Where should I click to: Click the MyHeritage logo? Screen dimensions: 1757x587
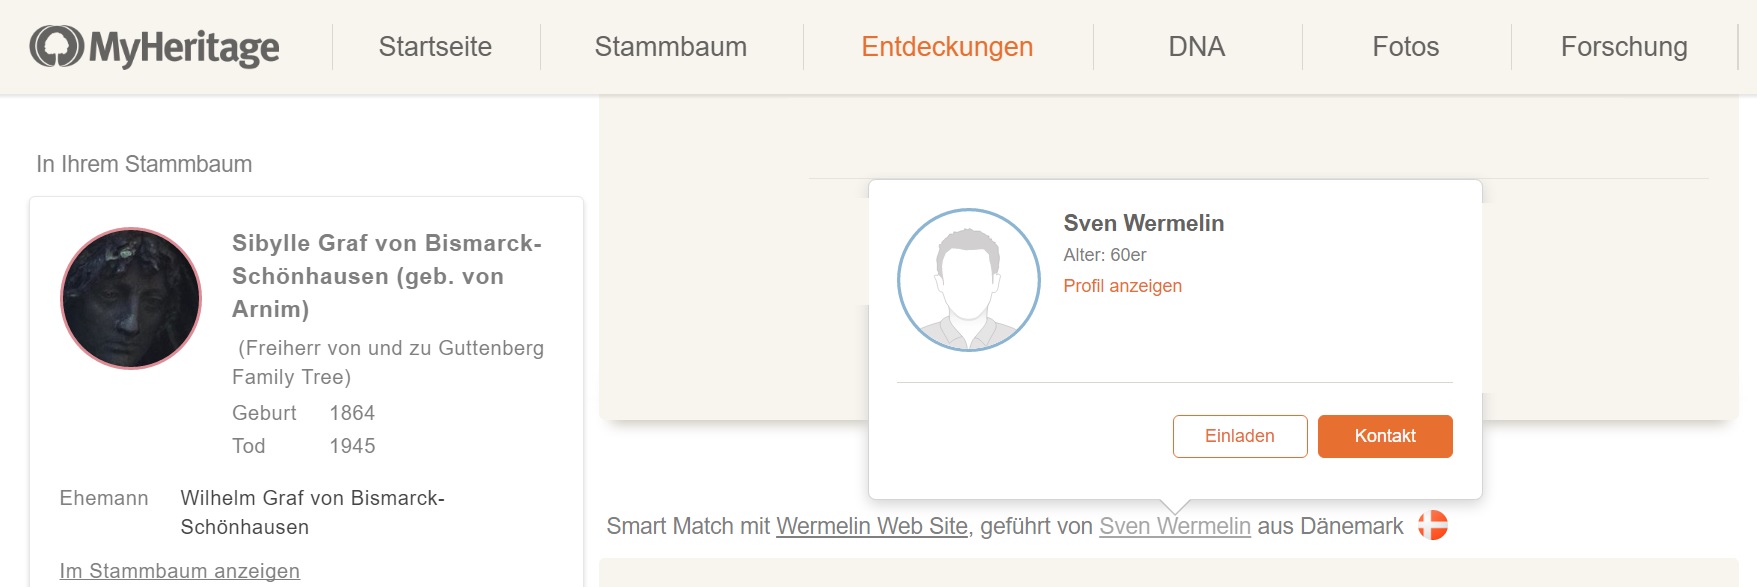(155, 47)
